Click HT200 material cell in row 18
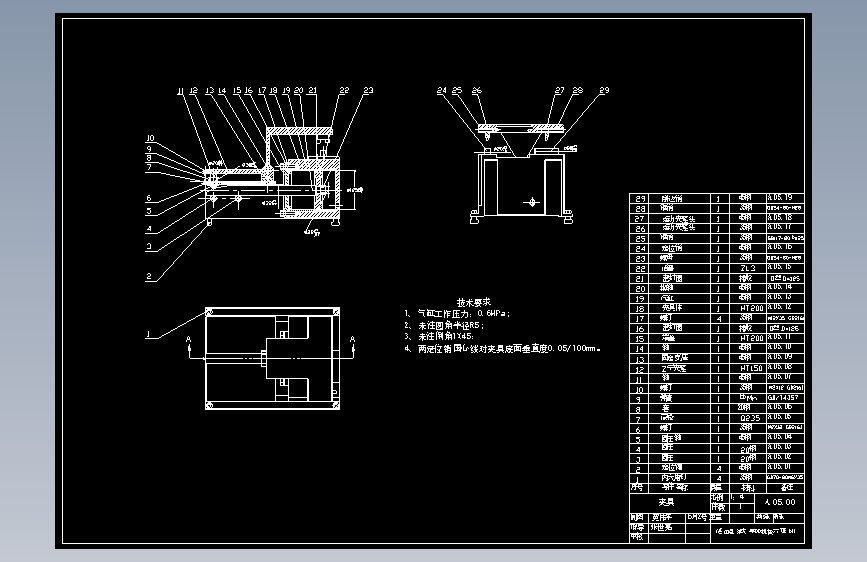The height and width of the screenshot is (562, 867). point(748,308)
